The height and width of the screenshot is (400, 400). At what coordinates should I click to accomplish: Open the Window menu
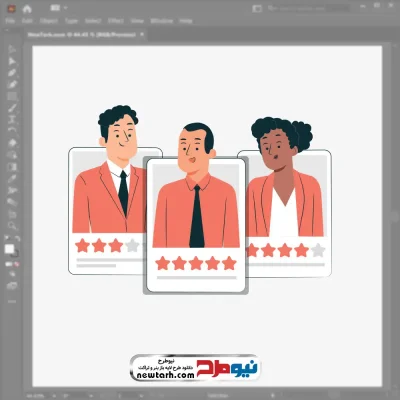point(162,21)
